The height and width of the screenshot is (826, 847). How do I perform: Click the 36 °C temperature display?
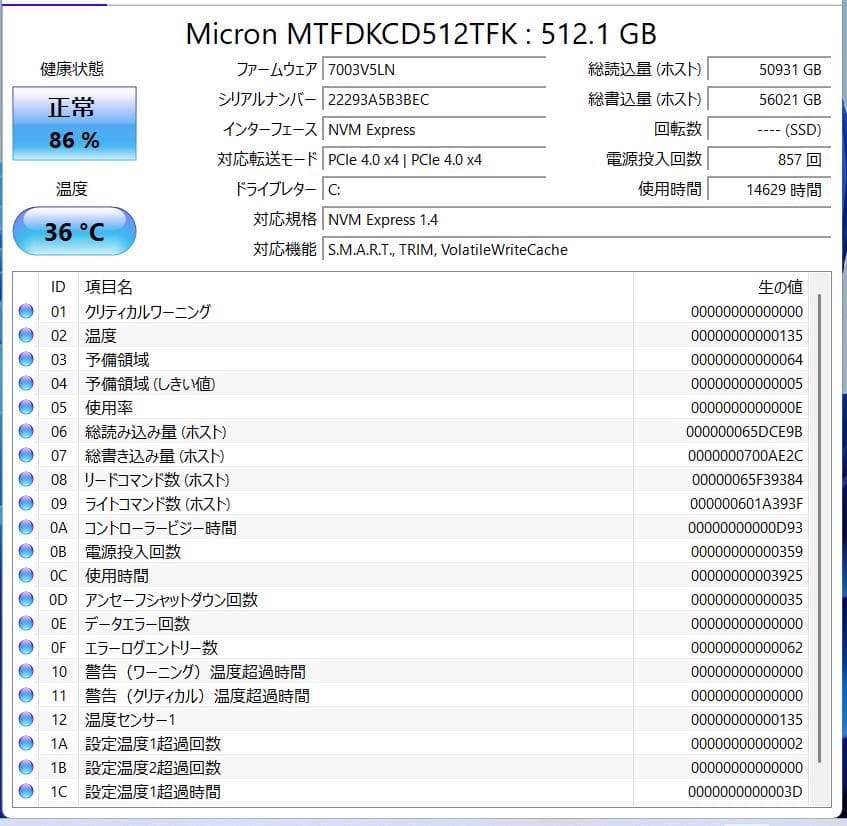pyautogui.click(x=73, y=230)
